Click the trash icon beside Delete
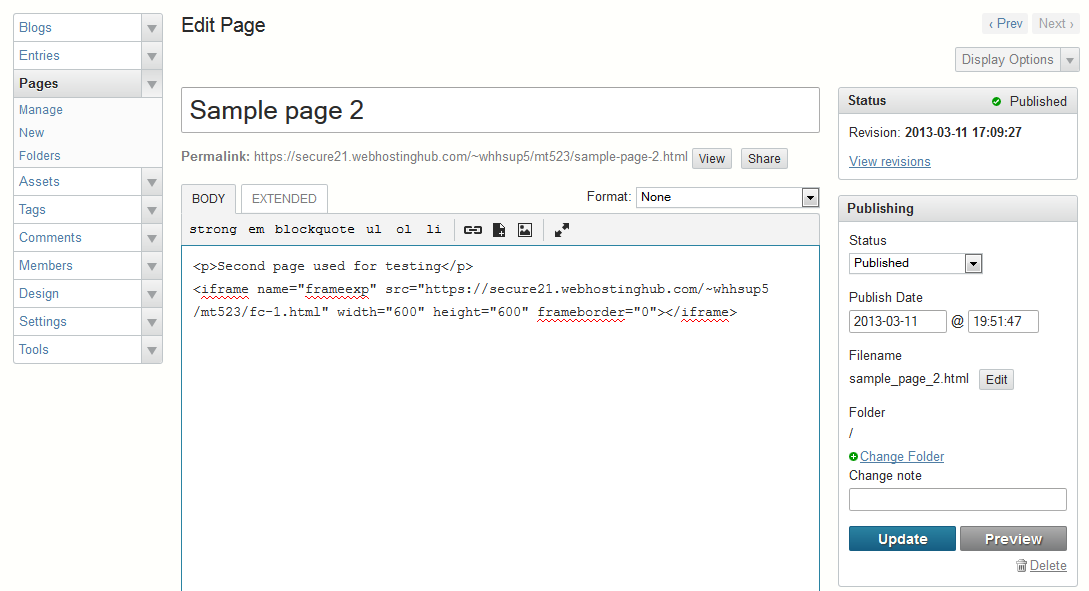This screenshot has height=591, width=1089. pos(1021,566)
